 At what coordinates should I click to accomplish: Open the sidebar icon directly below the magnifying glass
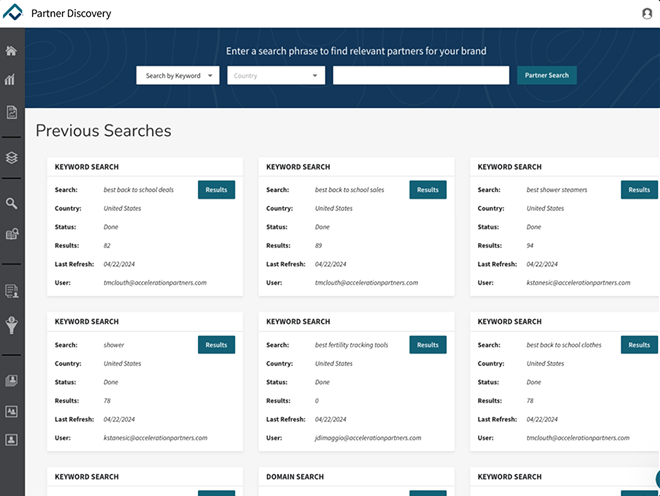[x=11, y=234]
